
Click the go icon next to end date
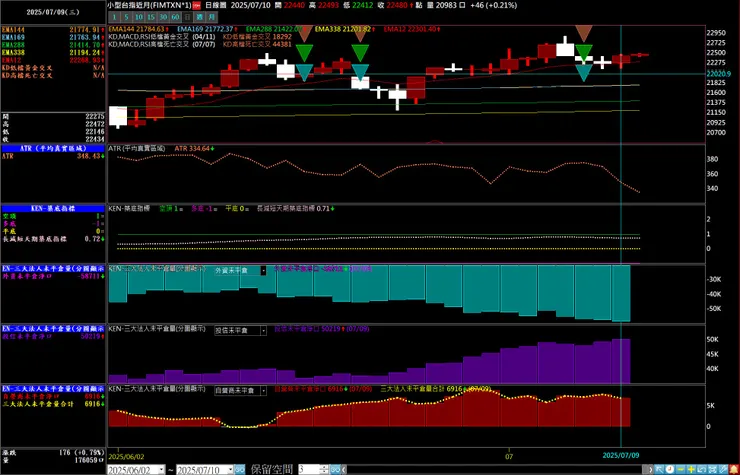(x=240, y=469)
